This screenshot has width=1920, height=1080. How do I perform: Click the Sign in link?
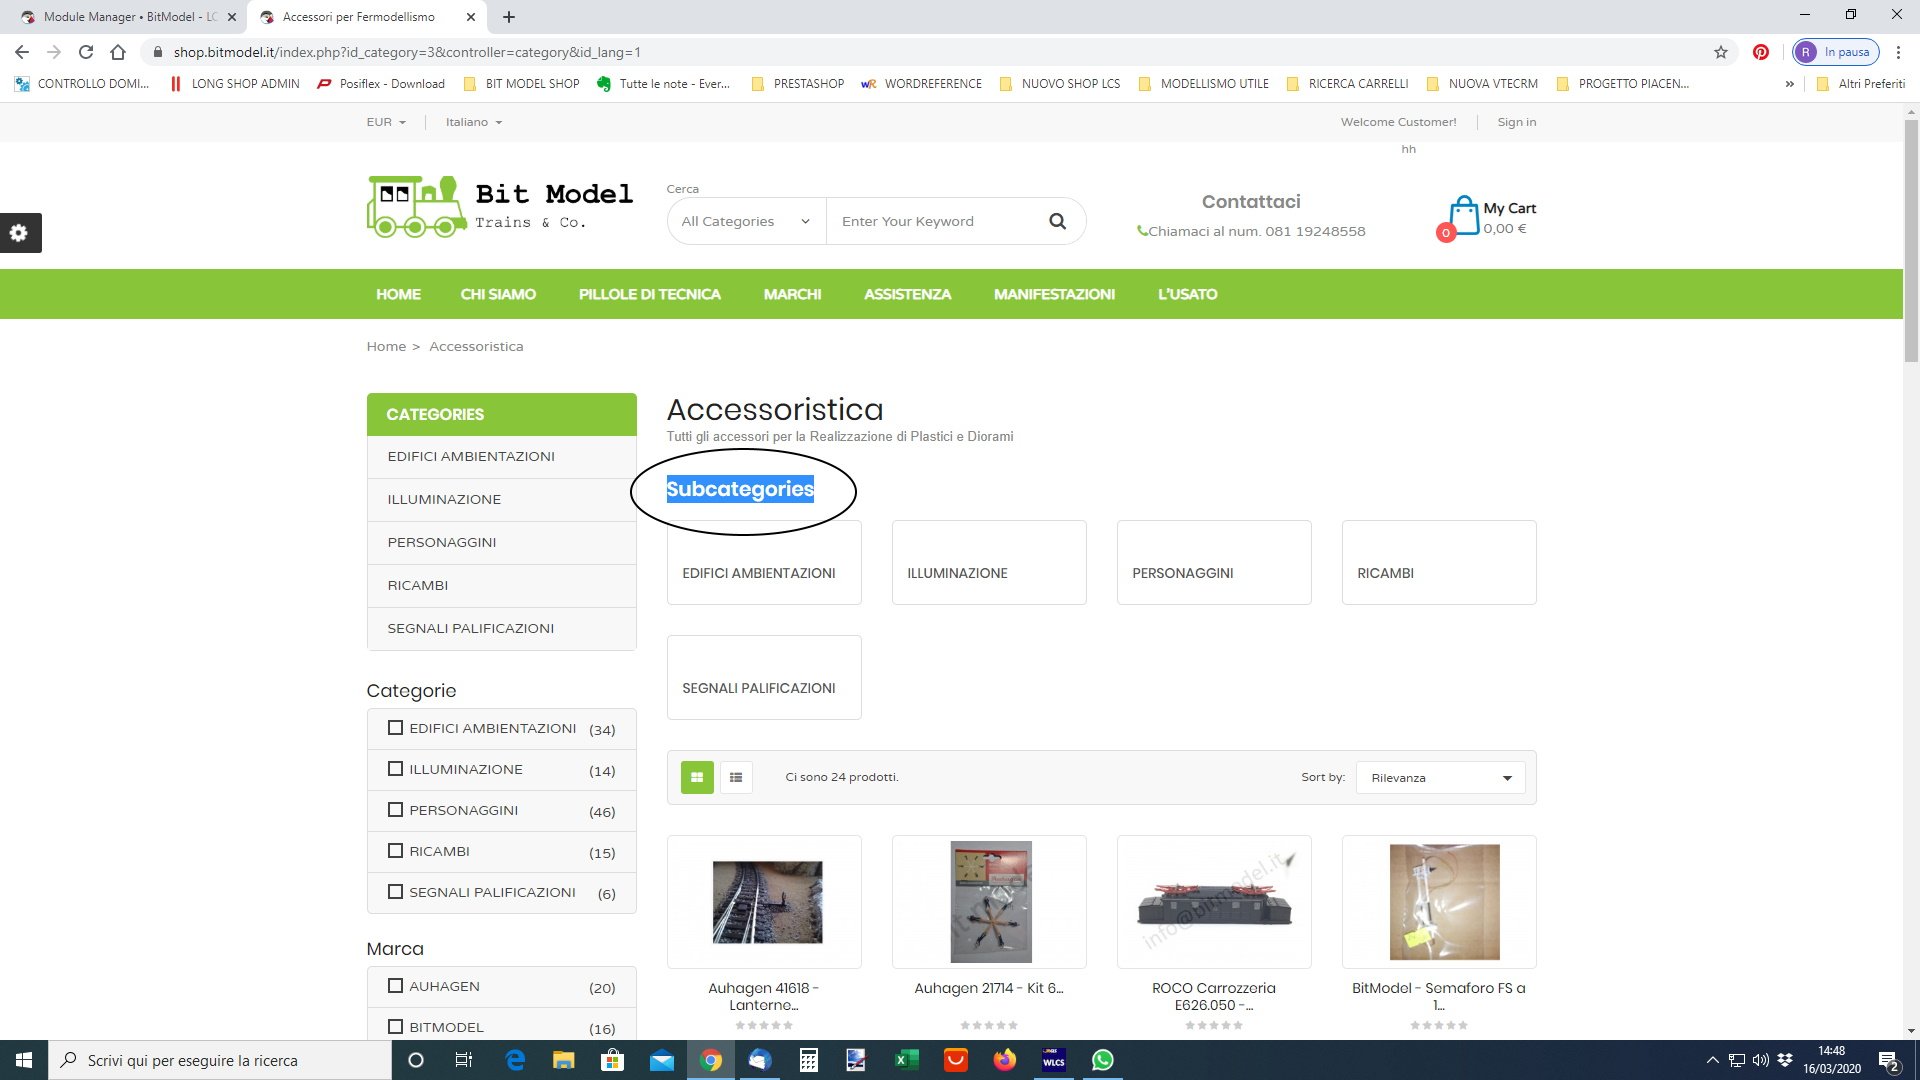(x=1516, y=122)
